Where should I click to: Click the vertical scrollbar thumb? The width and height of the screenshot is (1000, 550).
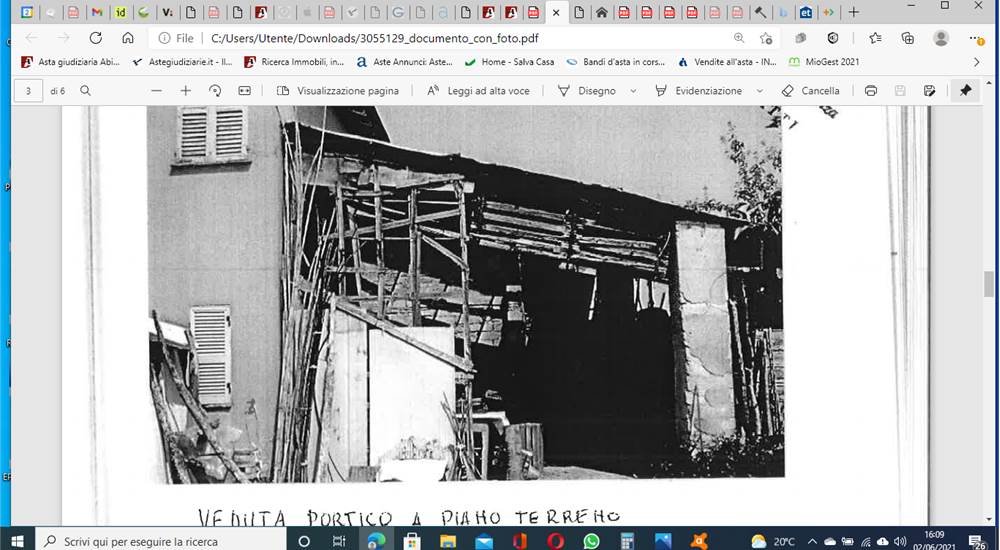[x=989, y=284]
